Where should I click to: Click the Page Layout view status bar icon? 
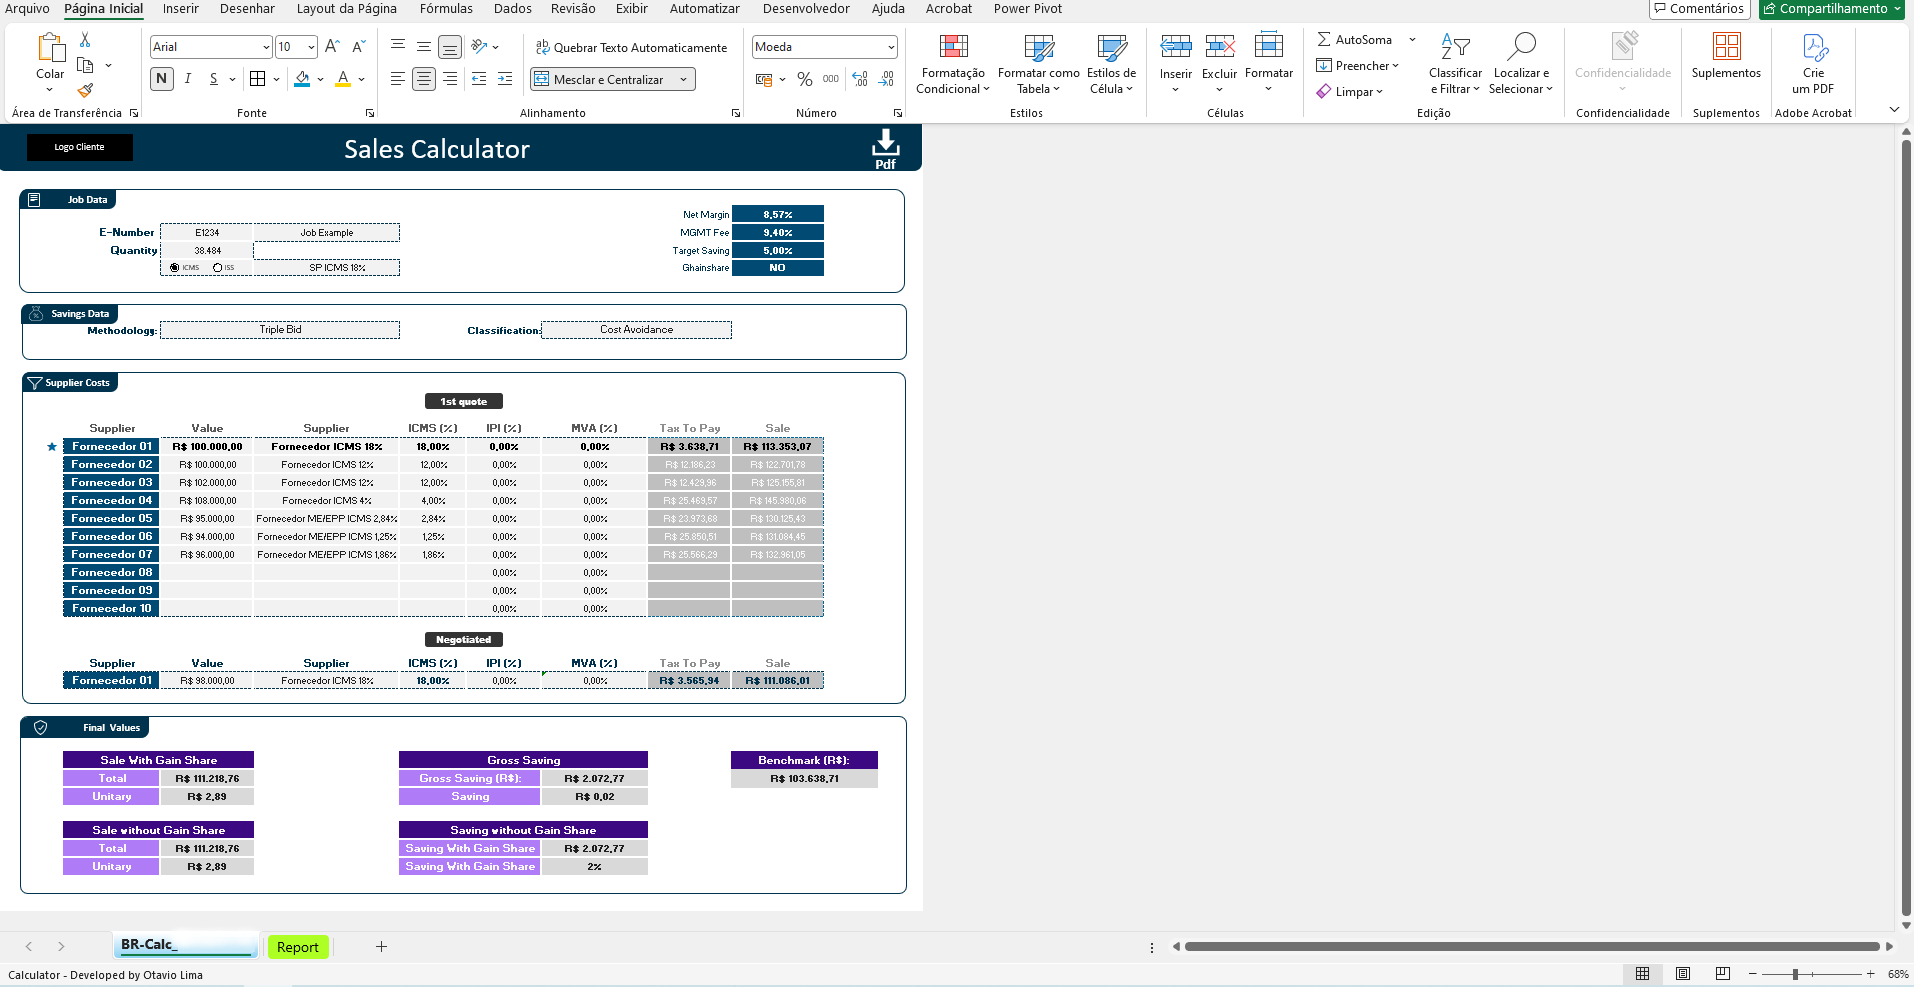pyautogui.click(x=1683, y=973)
